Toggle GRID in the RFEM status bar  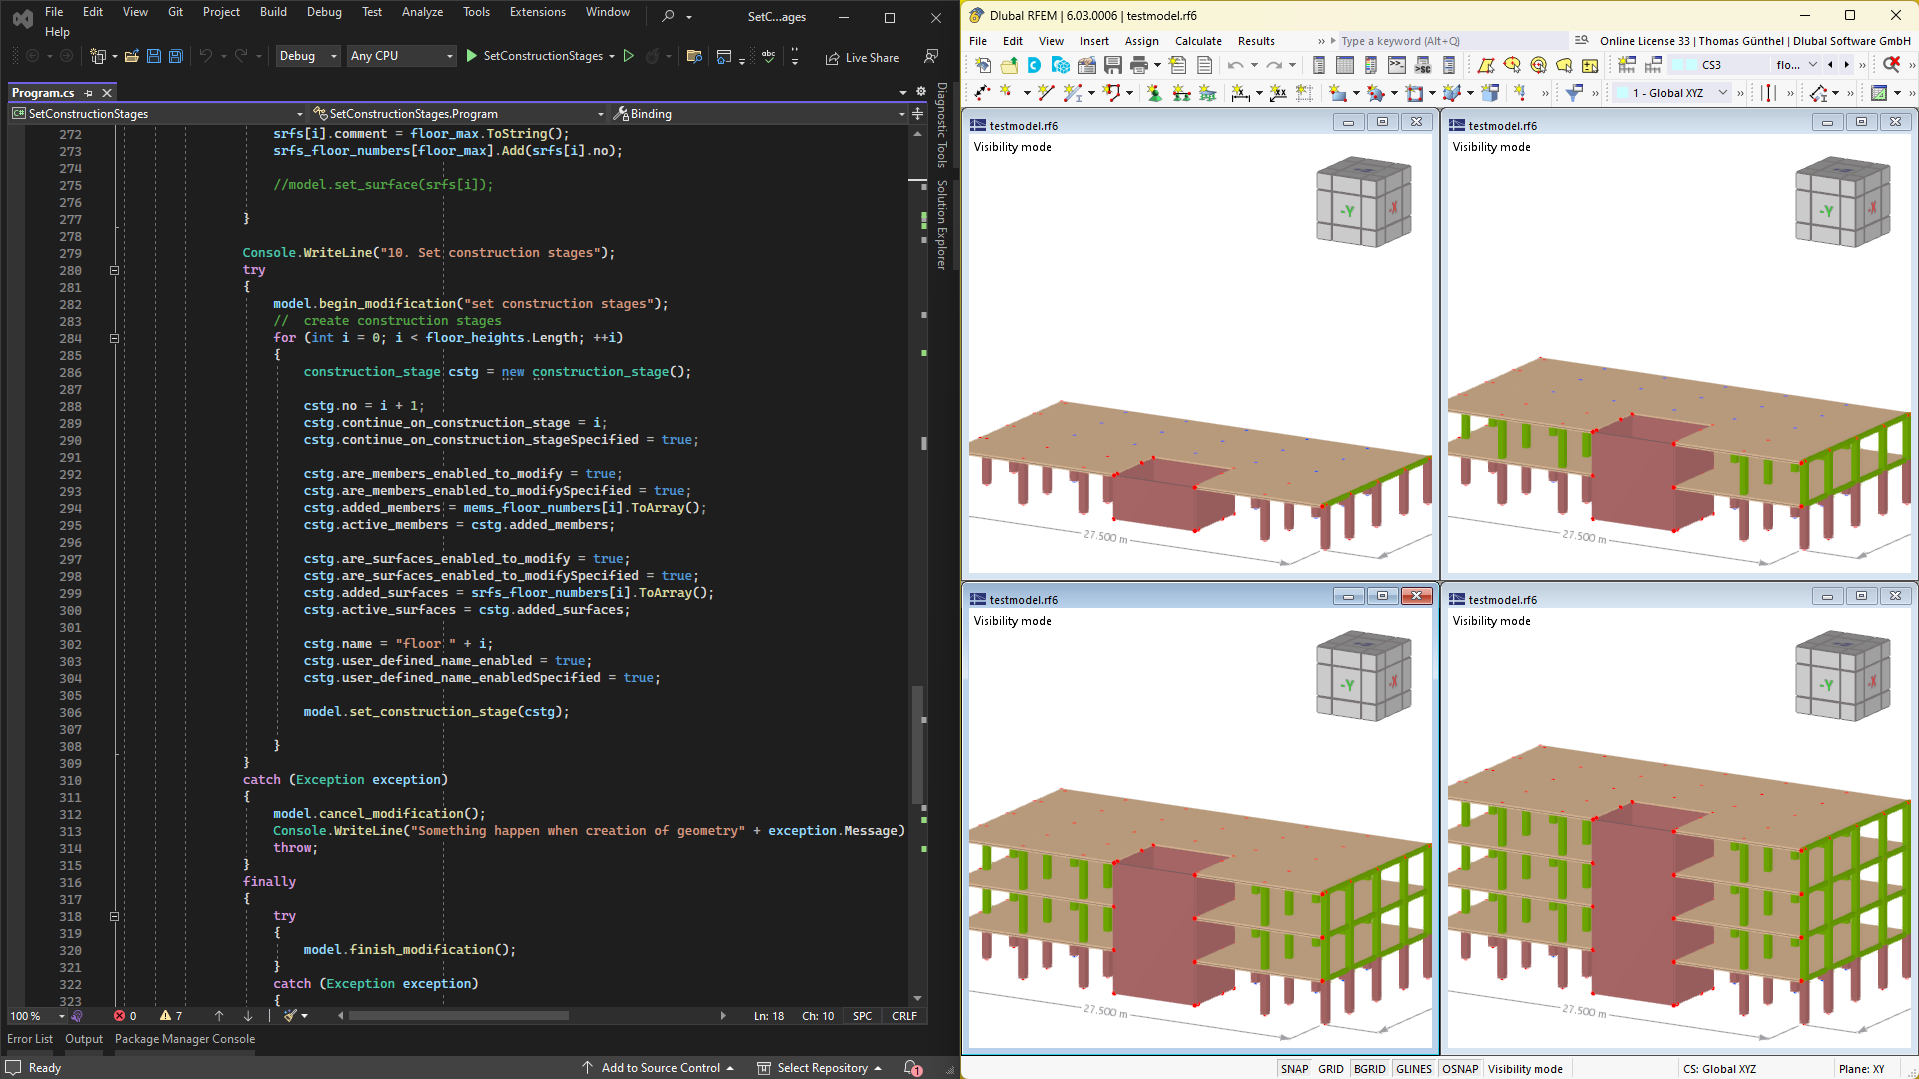pos(1331,1069)
